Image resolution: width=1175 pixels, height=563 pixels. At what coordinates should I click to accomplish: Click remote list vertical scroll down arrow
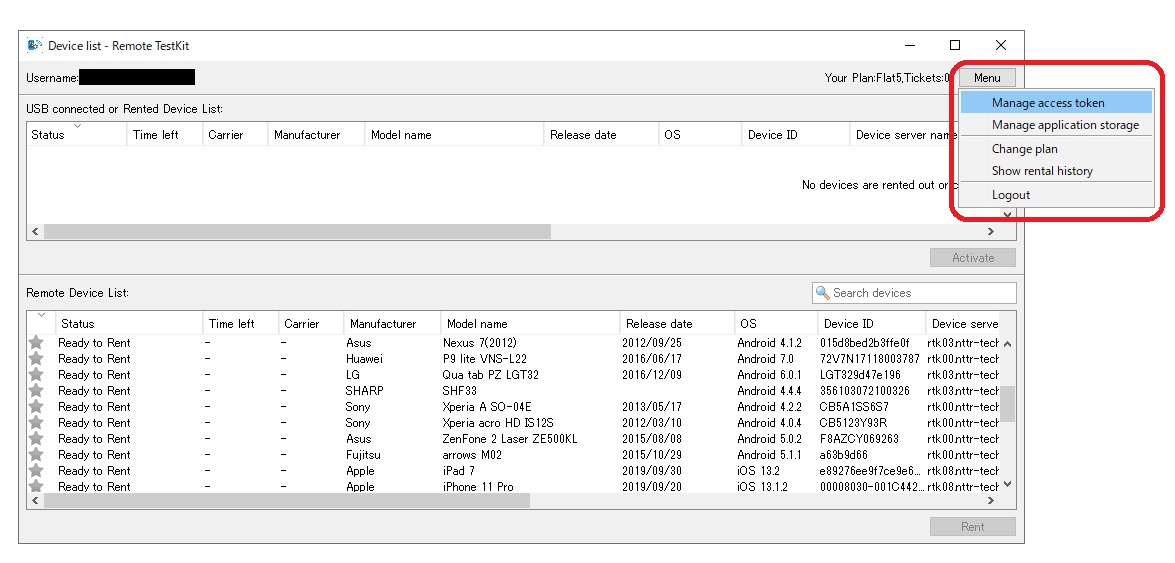tap(1008, 484)
